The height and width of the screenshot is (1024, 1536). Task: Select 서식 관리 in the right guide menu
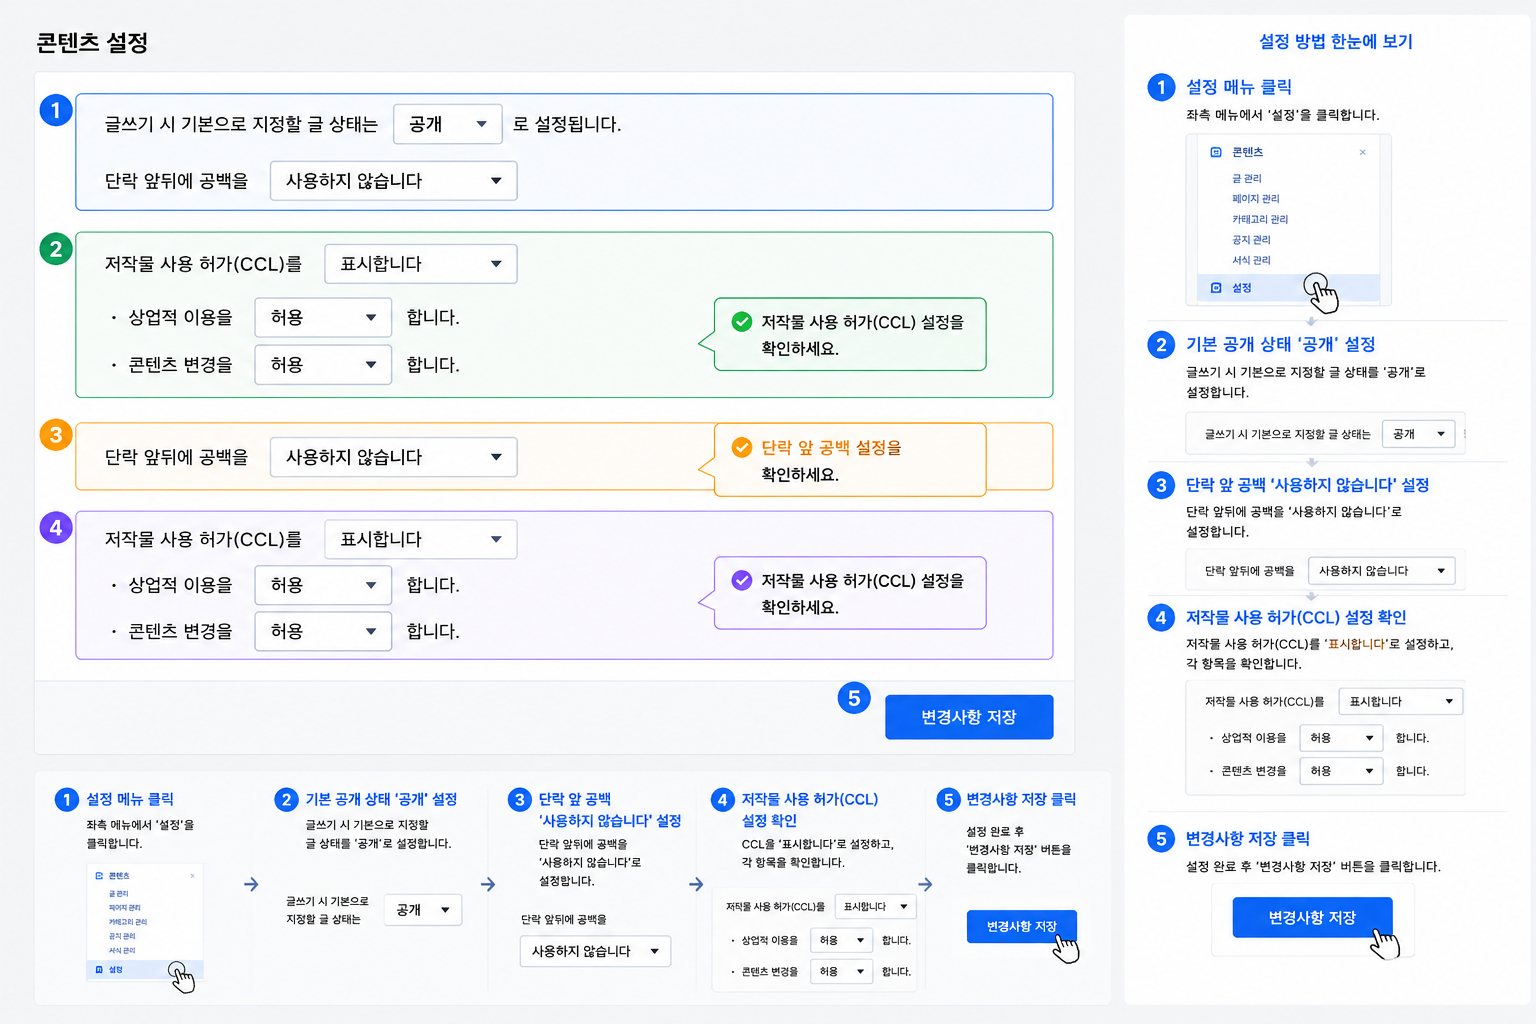1251,260
